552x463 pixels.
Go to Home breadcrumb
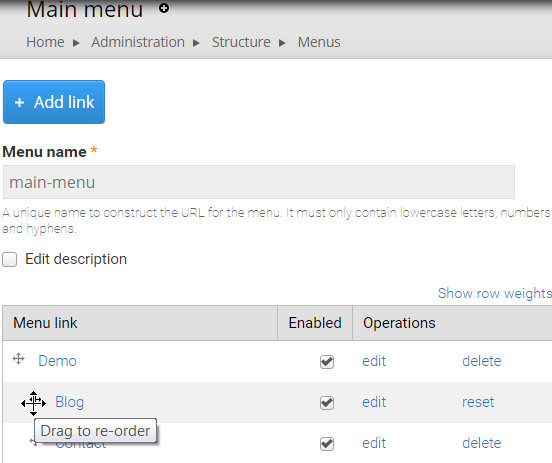(x=45, y=42)
